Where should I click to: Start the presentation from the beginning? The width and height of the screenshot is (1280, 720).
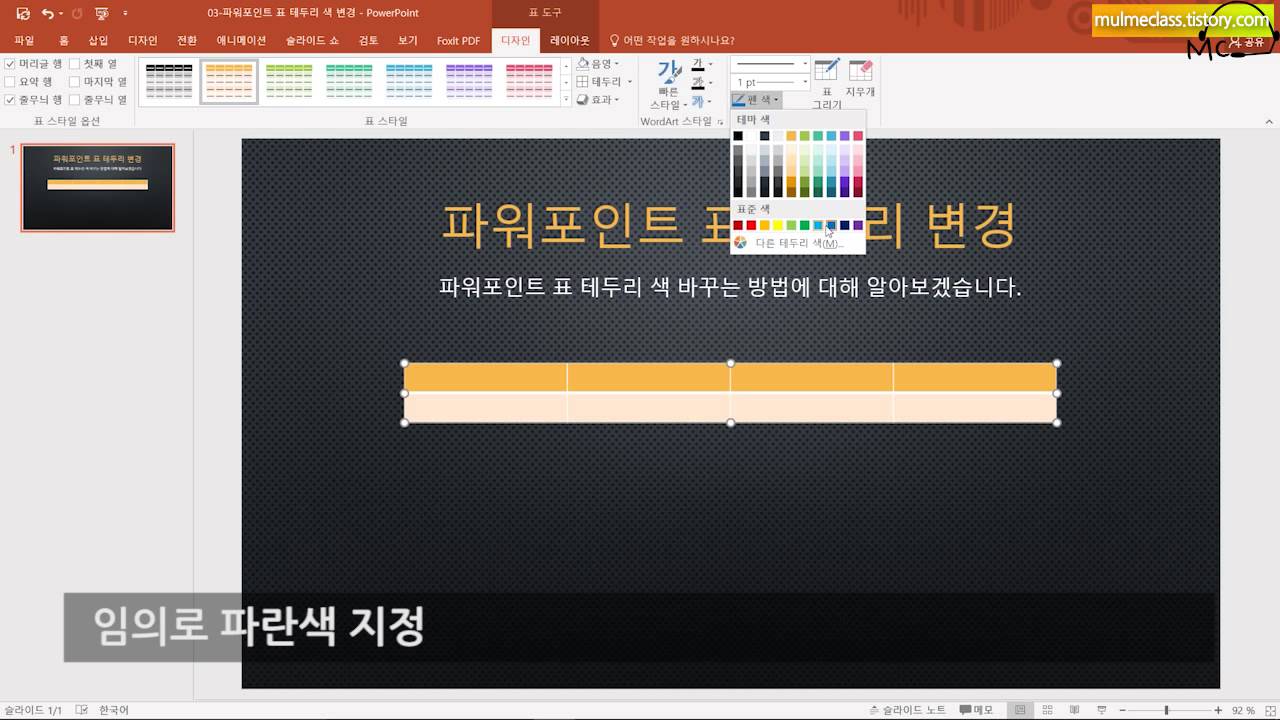point(101,13)
